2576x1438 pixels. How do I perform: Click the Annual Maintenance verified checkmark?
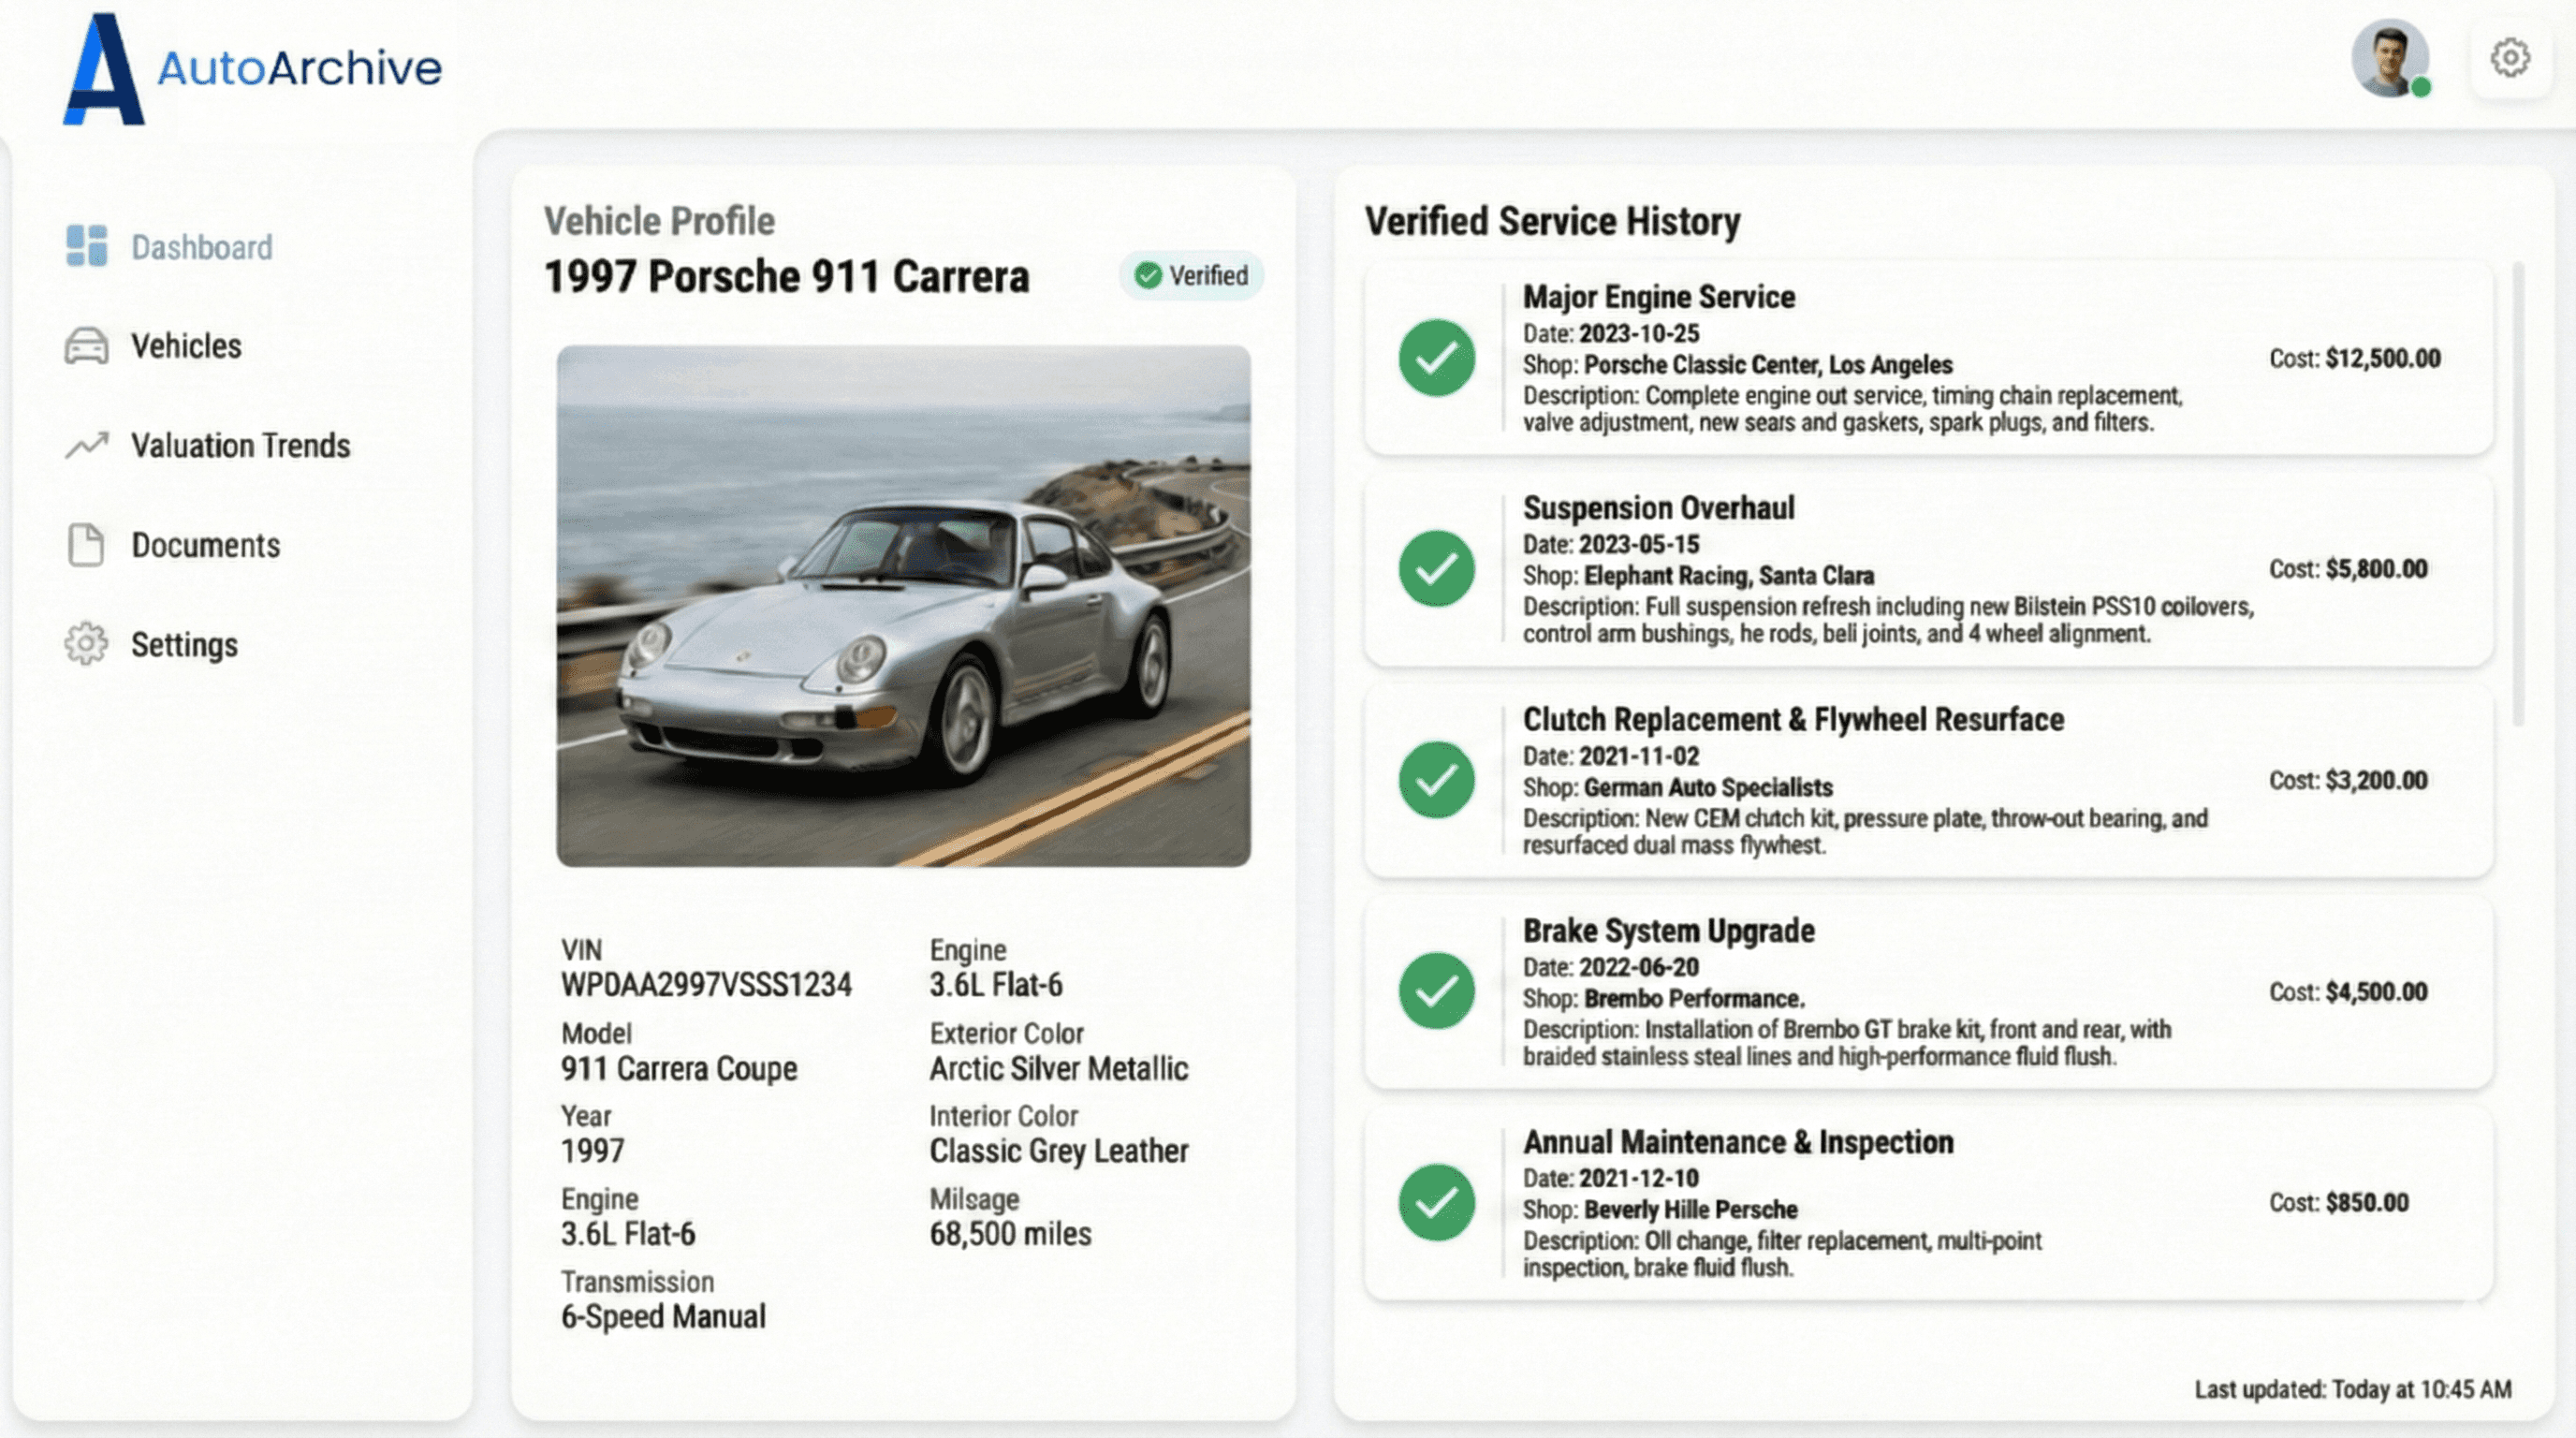click(1436, 1202)
